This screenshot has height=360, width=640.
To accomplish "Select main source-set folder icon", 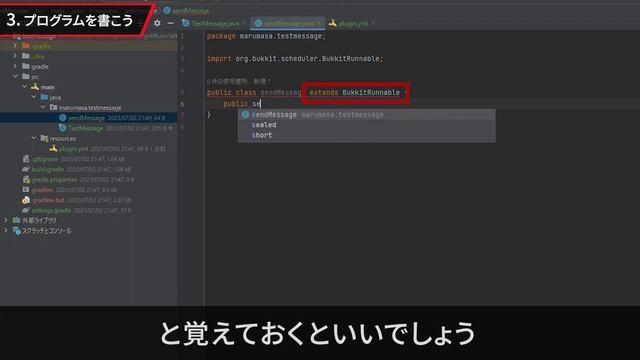I will (35, 87).
